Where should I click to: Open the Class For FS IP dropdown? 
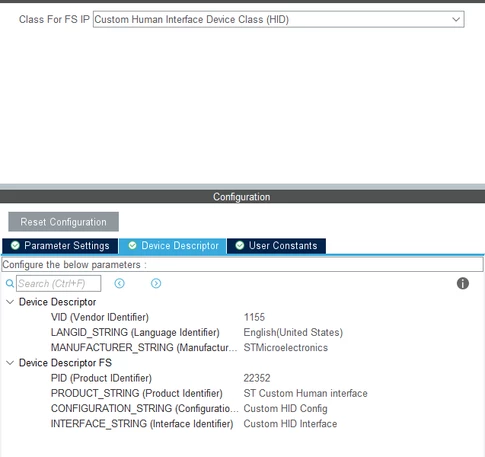[x=278, y=19]
